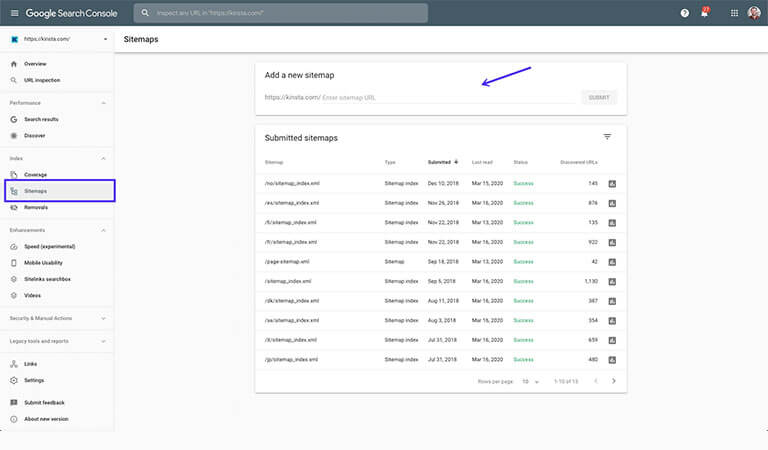Sort by the Submitted column header

(x=443, y=162)
